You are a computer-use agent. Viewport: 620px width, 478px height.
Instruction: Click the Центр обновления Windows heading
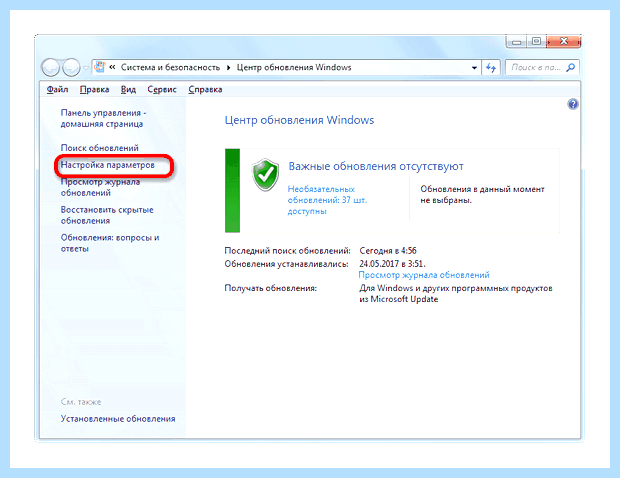(x=299, y=120)
